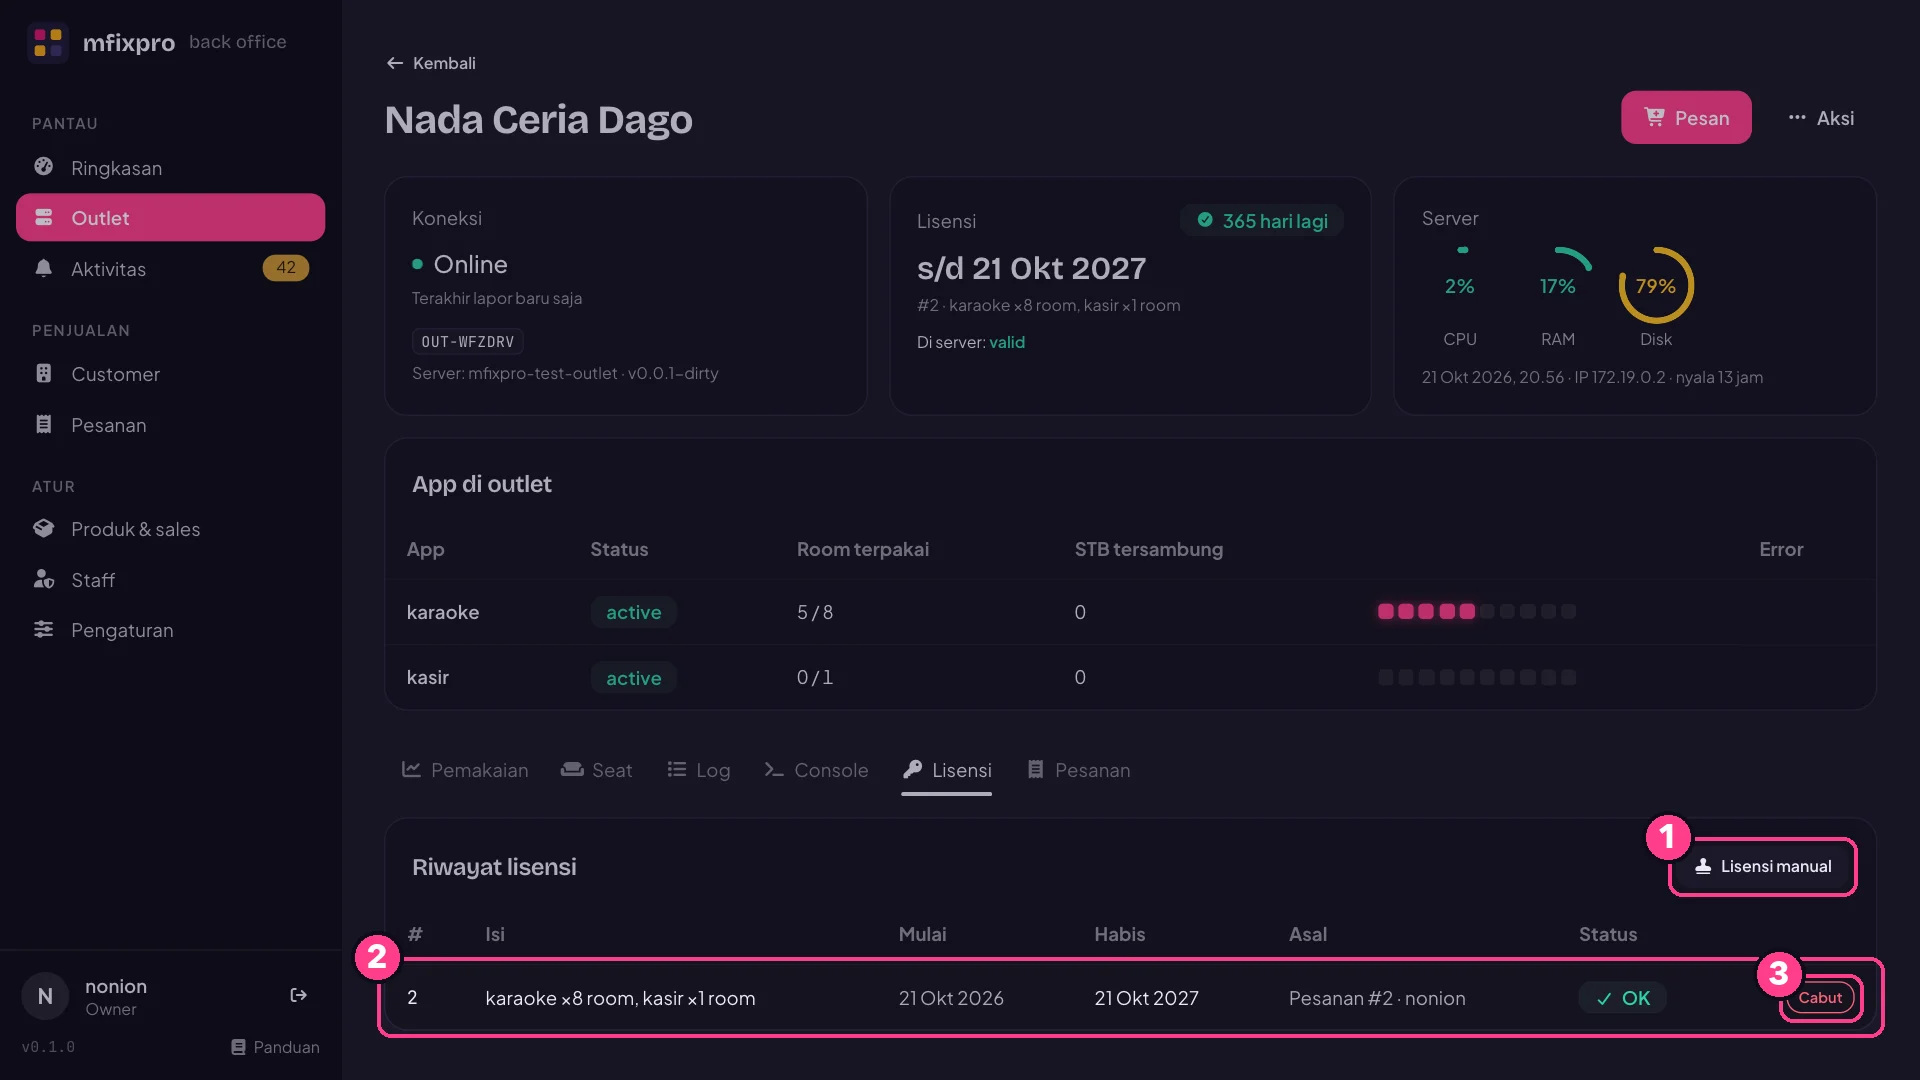
Task: Switch to the Pesanan tab
Action: pyautogui.click(x=1078, y=770)
